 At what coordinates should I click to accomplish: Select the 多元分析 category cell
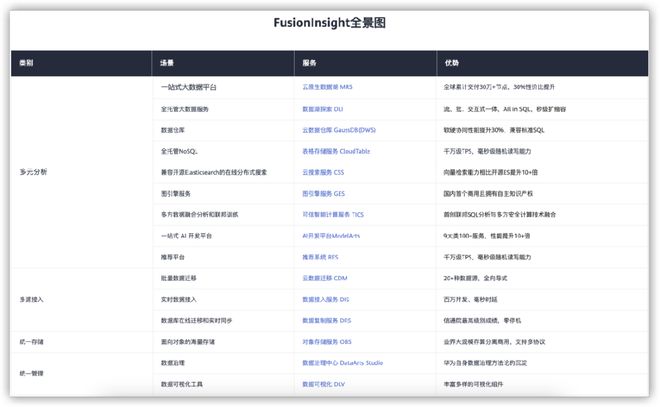coord(33,172)
